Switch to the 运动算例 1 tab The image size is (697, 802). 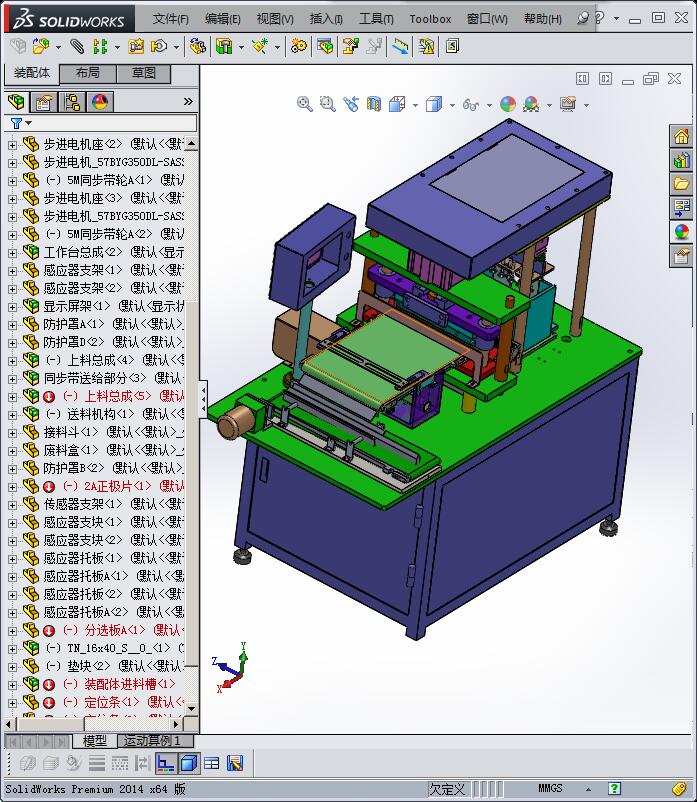click(155, 741)
